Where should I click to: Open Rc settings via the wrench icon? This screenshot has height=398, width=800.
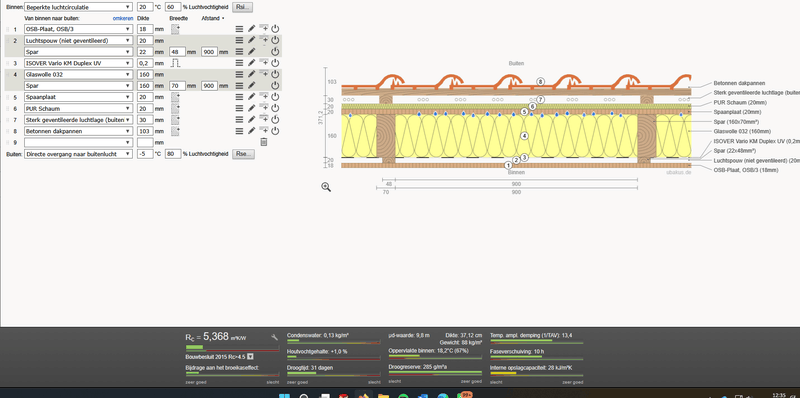pos(274,337)
